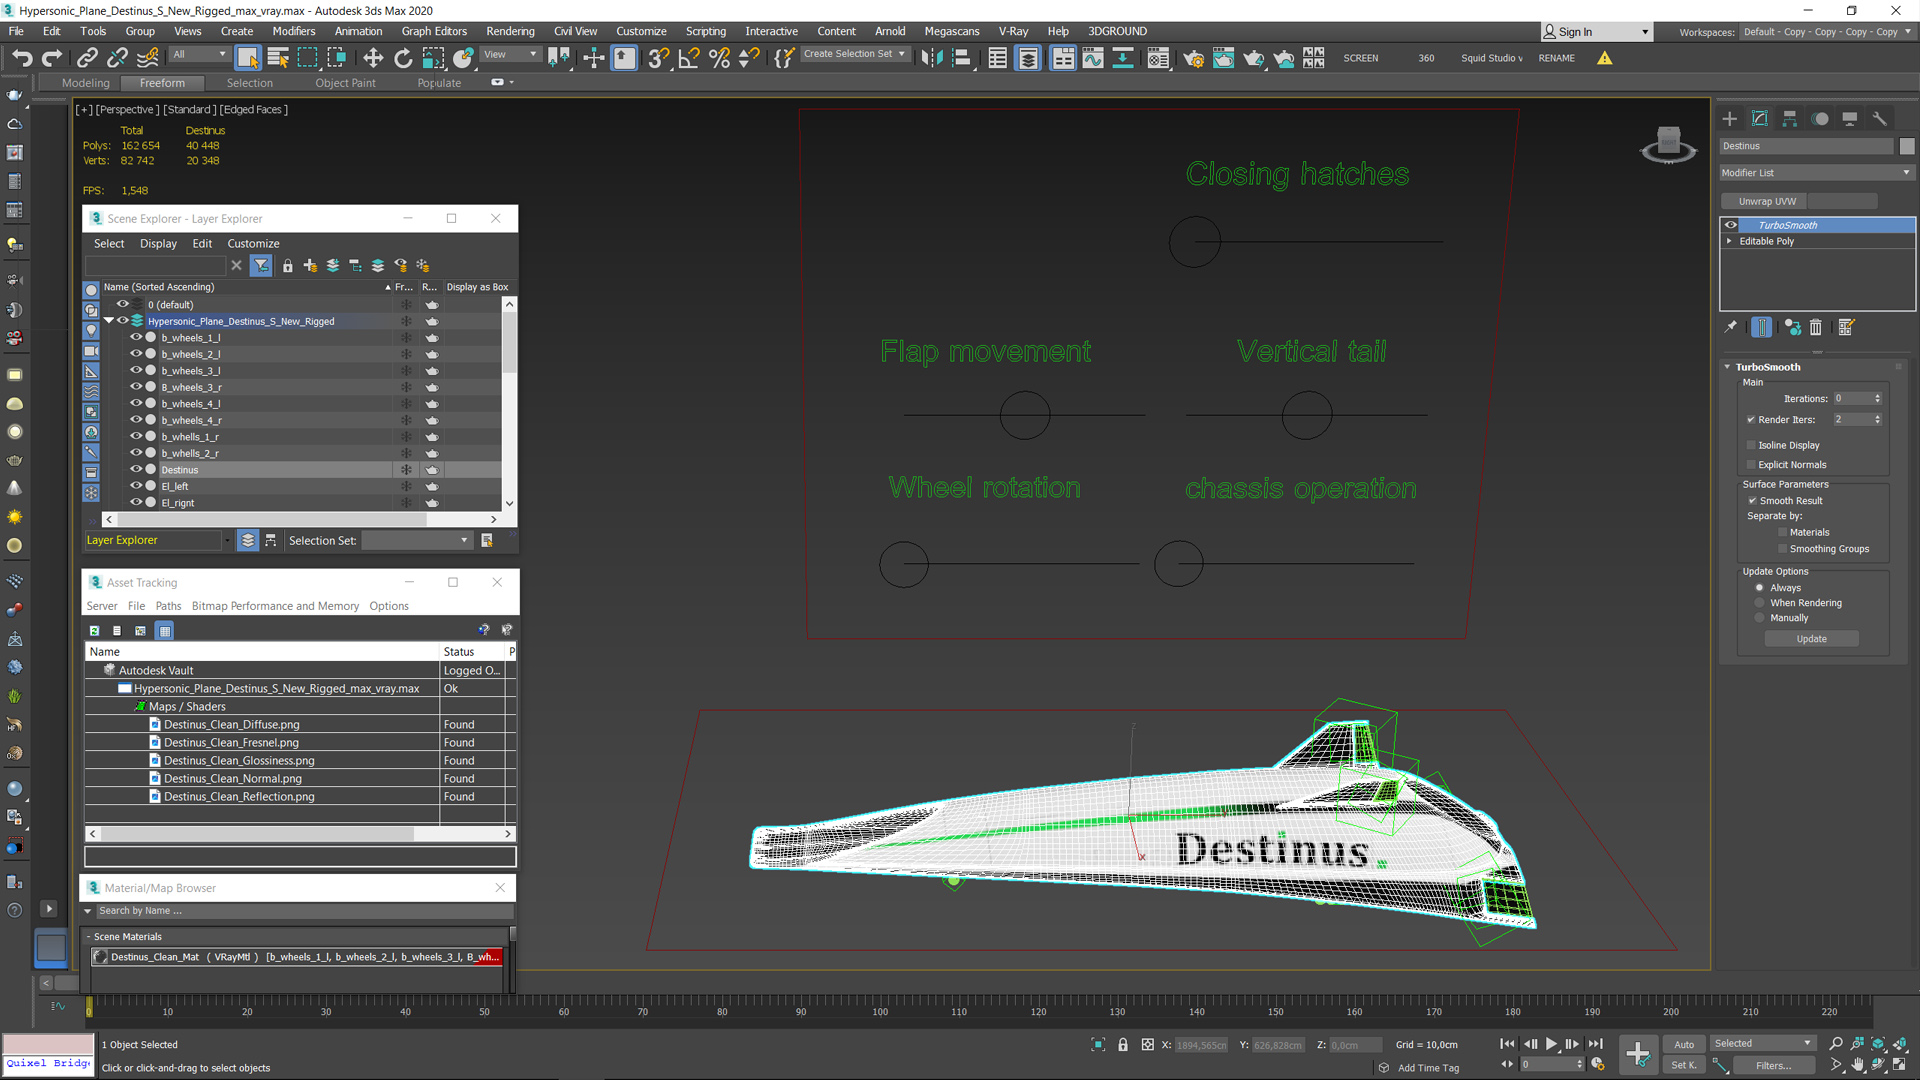
Task: Choose Select and Scale tool
Action: (433, 58)
